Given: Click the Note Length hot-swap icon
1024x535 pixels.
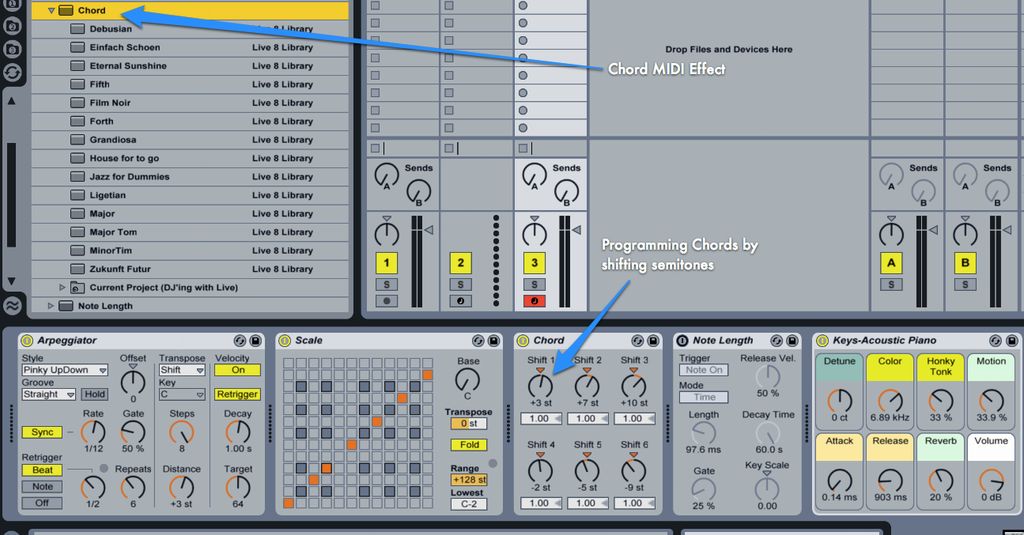Looking at the screenshot, I should click(776, 340).
